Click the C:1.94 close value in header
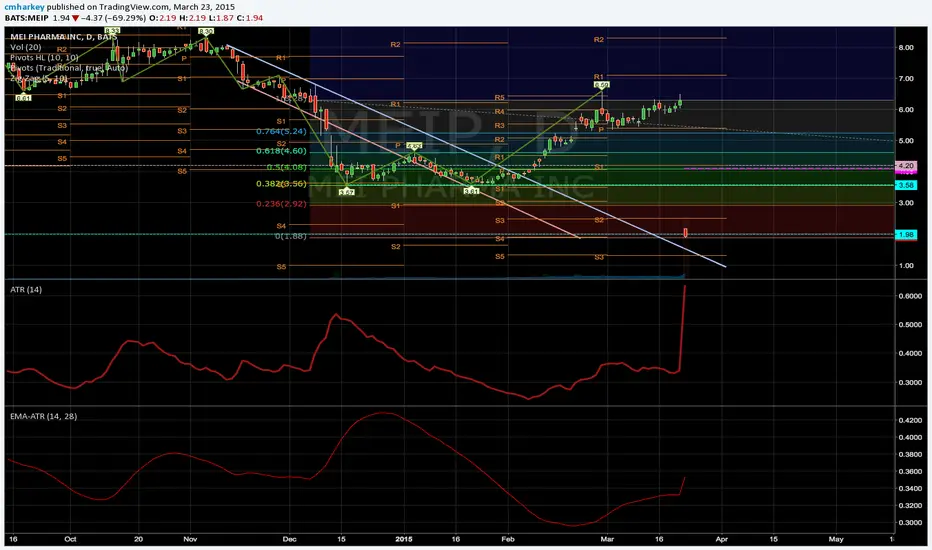 tap(250, 18)
